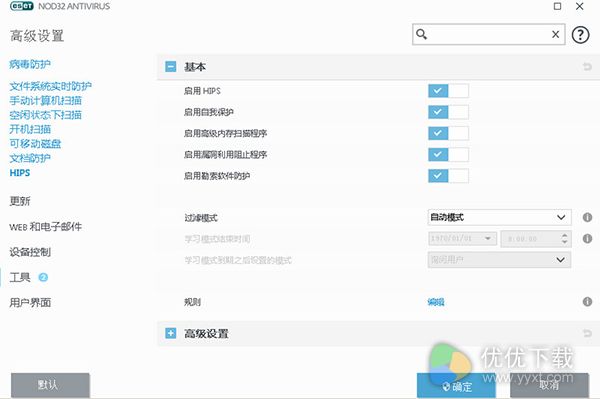The height and width of the screenshot is (399, 600).
Task: Click the 默认 button
Action: [x=50, y=385]
